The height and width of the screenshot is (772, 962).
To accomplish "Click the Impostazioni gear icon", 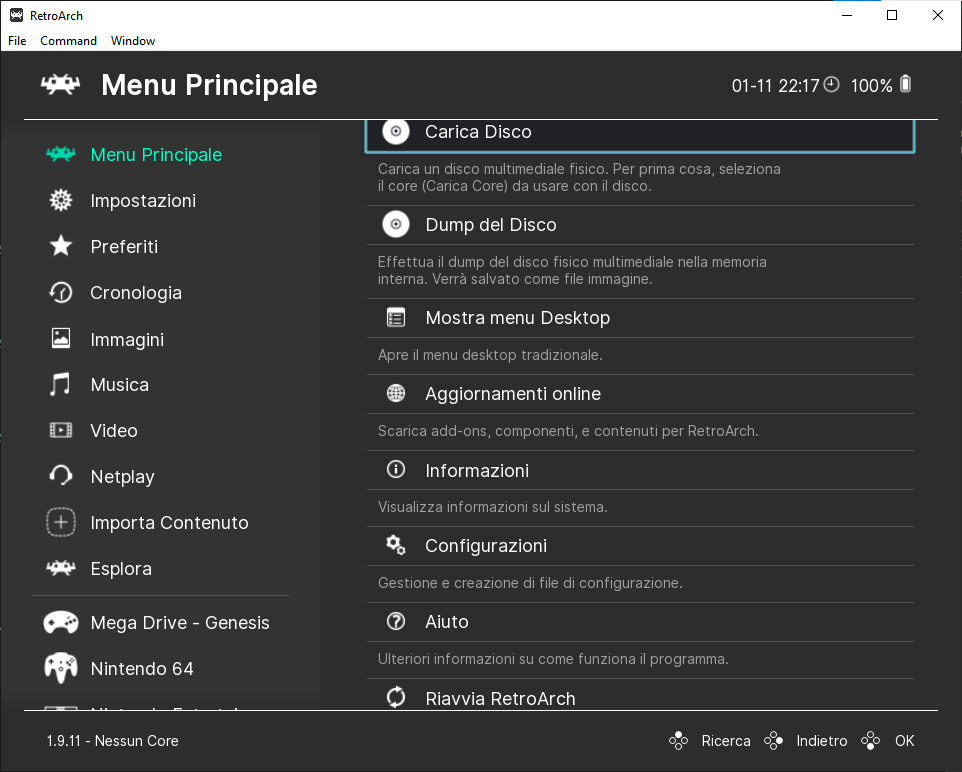I will click(61, 200).
